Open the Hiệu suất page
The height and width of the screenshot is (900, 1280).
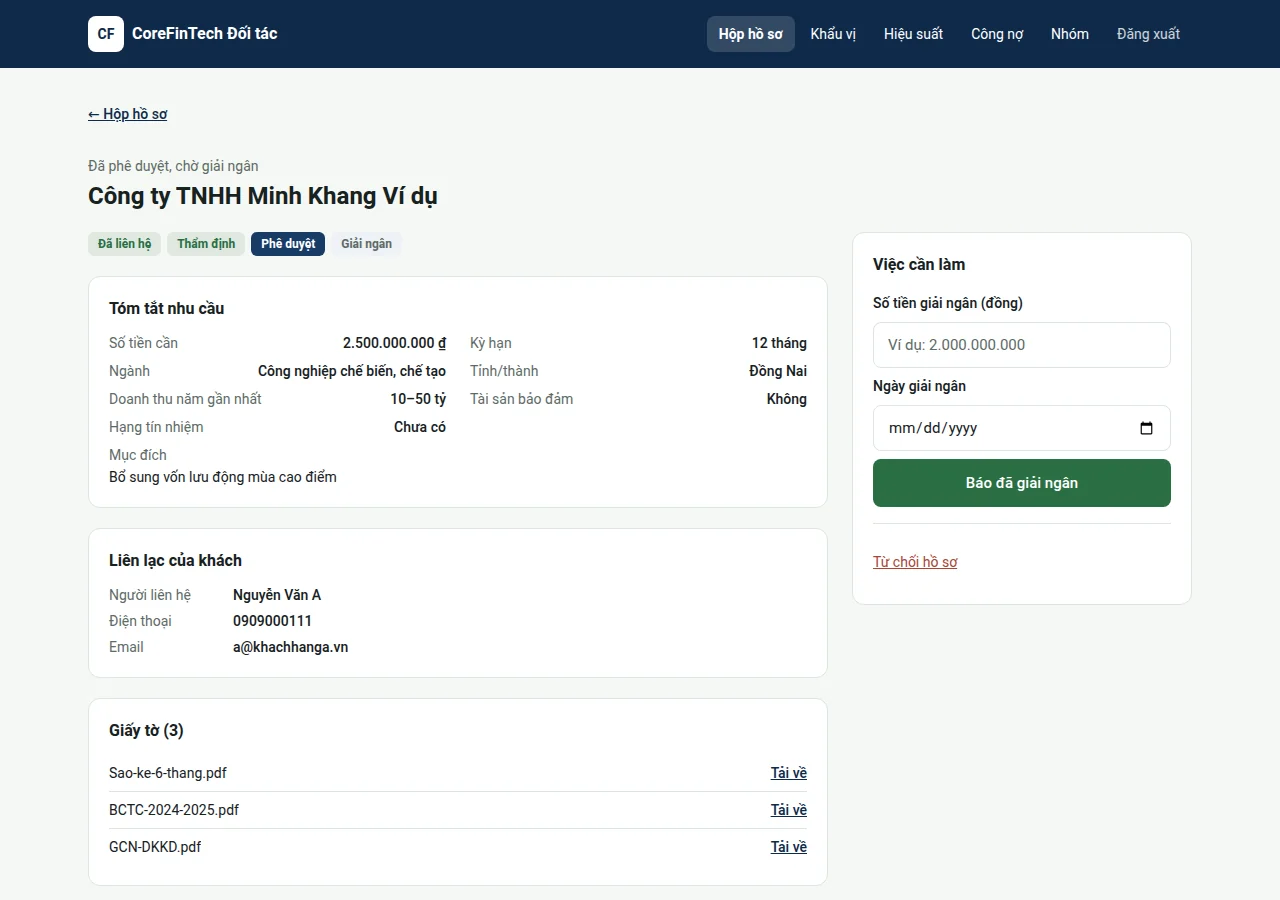[x=913, y=34]
